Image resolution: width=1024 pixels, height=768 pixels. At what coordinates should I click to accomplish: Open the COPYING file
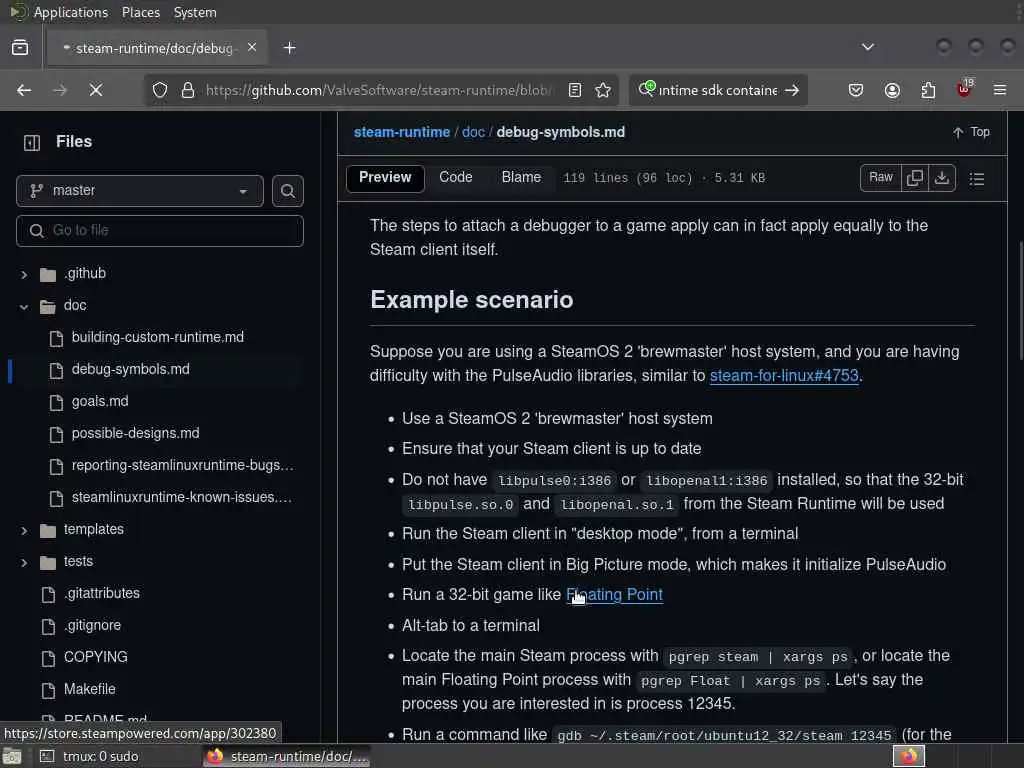[x=95, y=658]
